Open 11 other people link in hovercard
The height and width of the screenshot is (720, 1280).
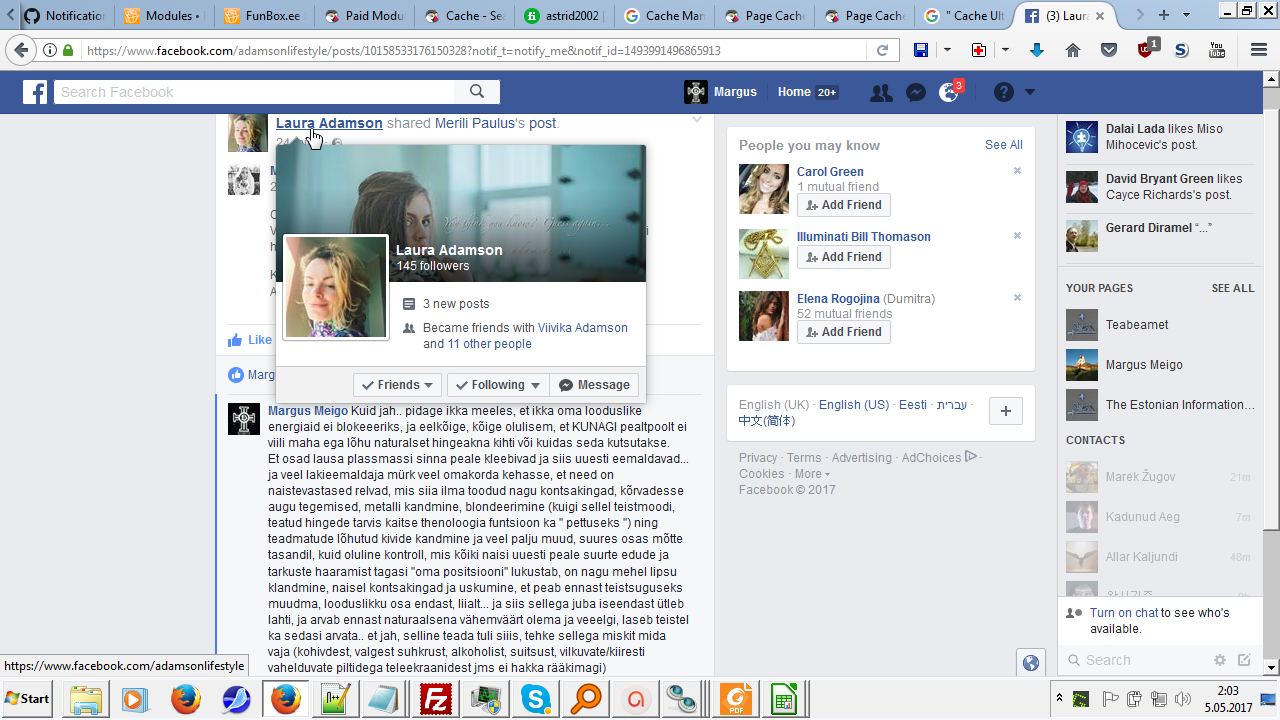tap(490, 344)
